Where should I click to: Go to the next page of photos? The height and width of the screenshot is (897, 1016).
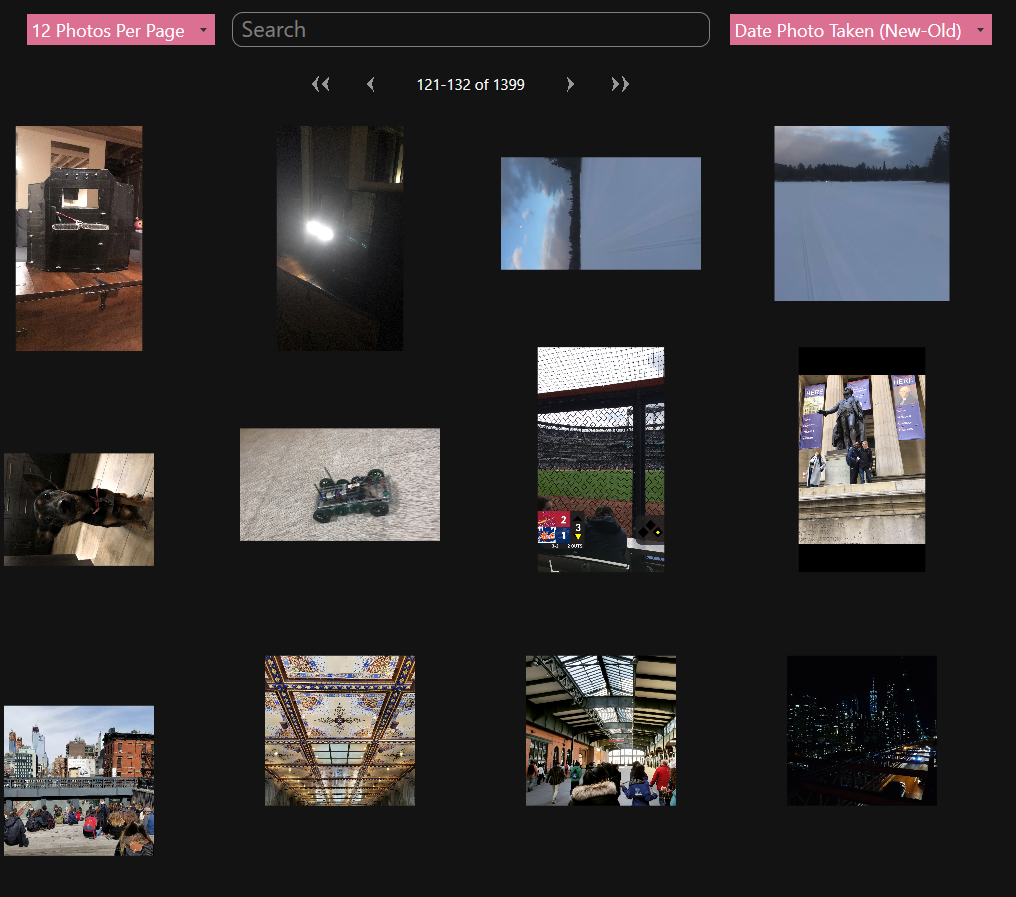tap(570, 85)
